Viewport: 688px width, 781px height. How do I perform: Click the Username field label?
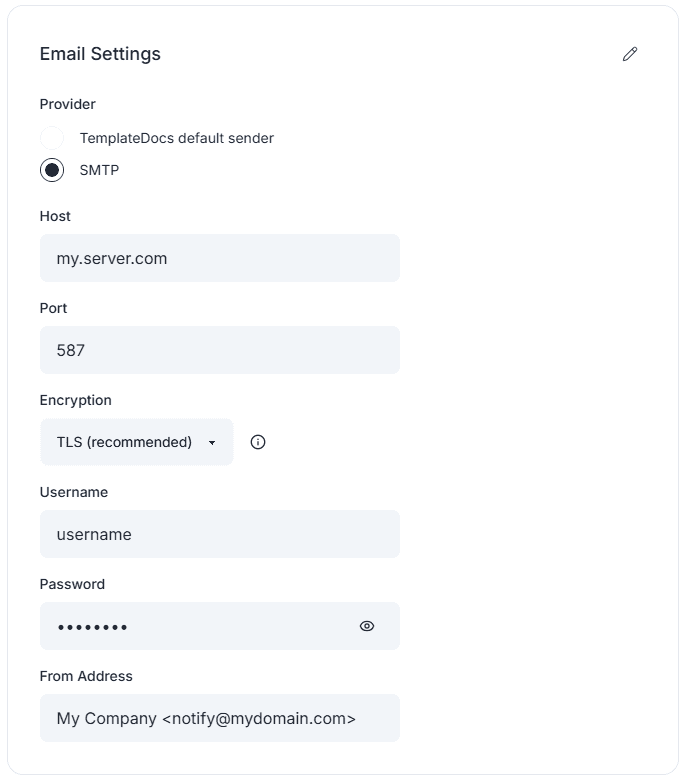click(x=74, y=492)
